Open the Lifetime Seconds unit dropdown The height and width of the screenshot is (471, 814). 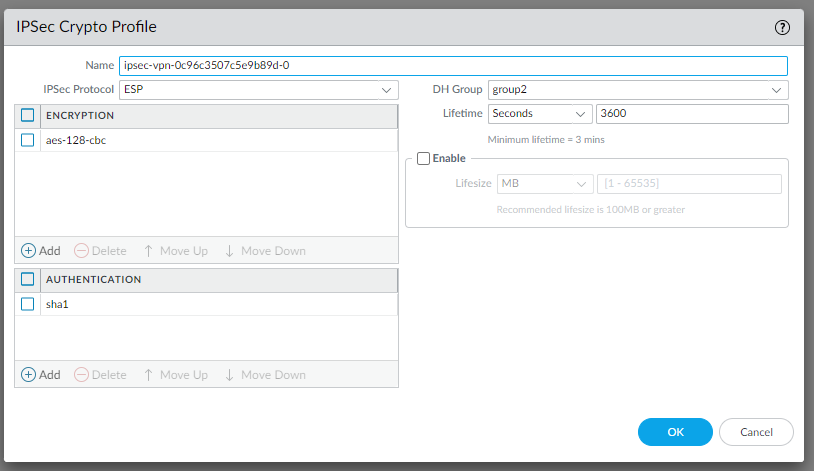coord(539,114)
